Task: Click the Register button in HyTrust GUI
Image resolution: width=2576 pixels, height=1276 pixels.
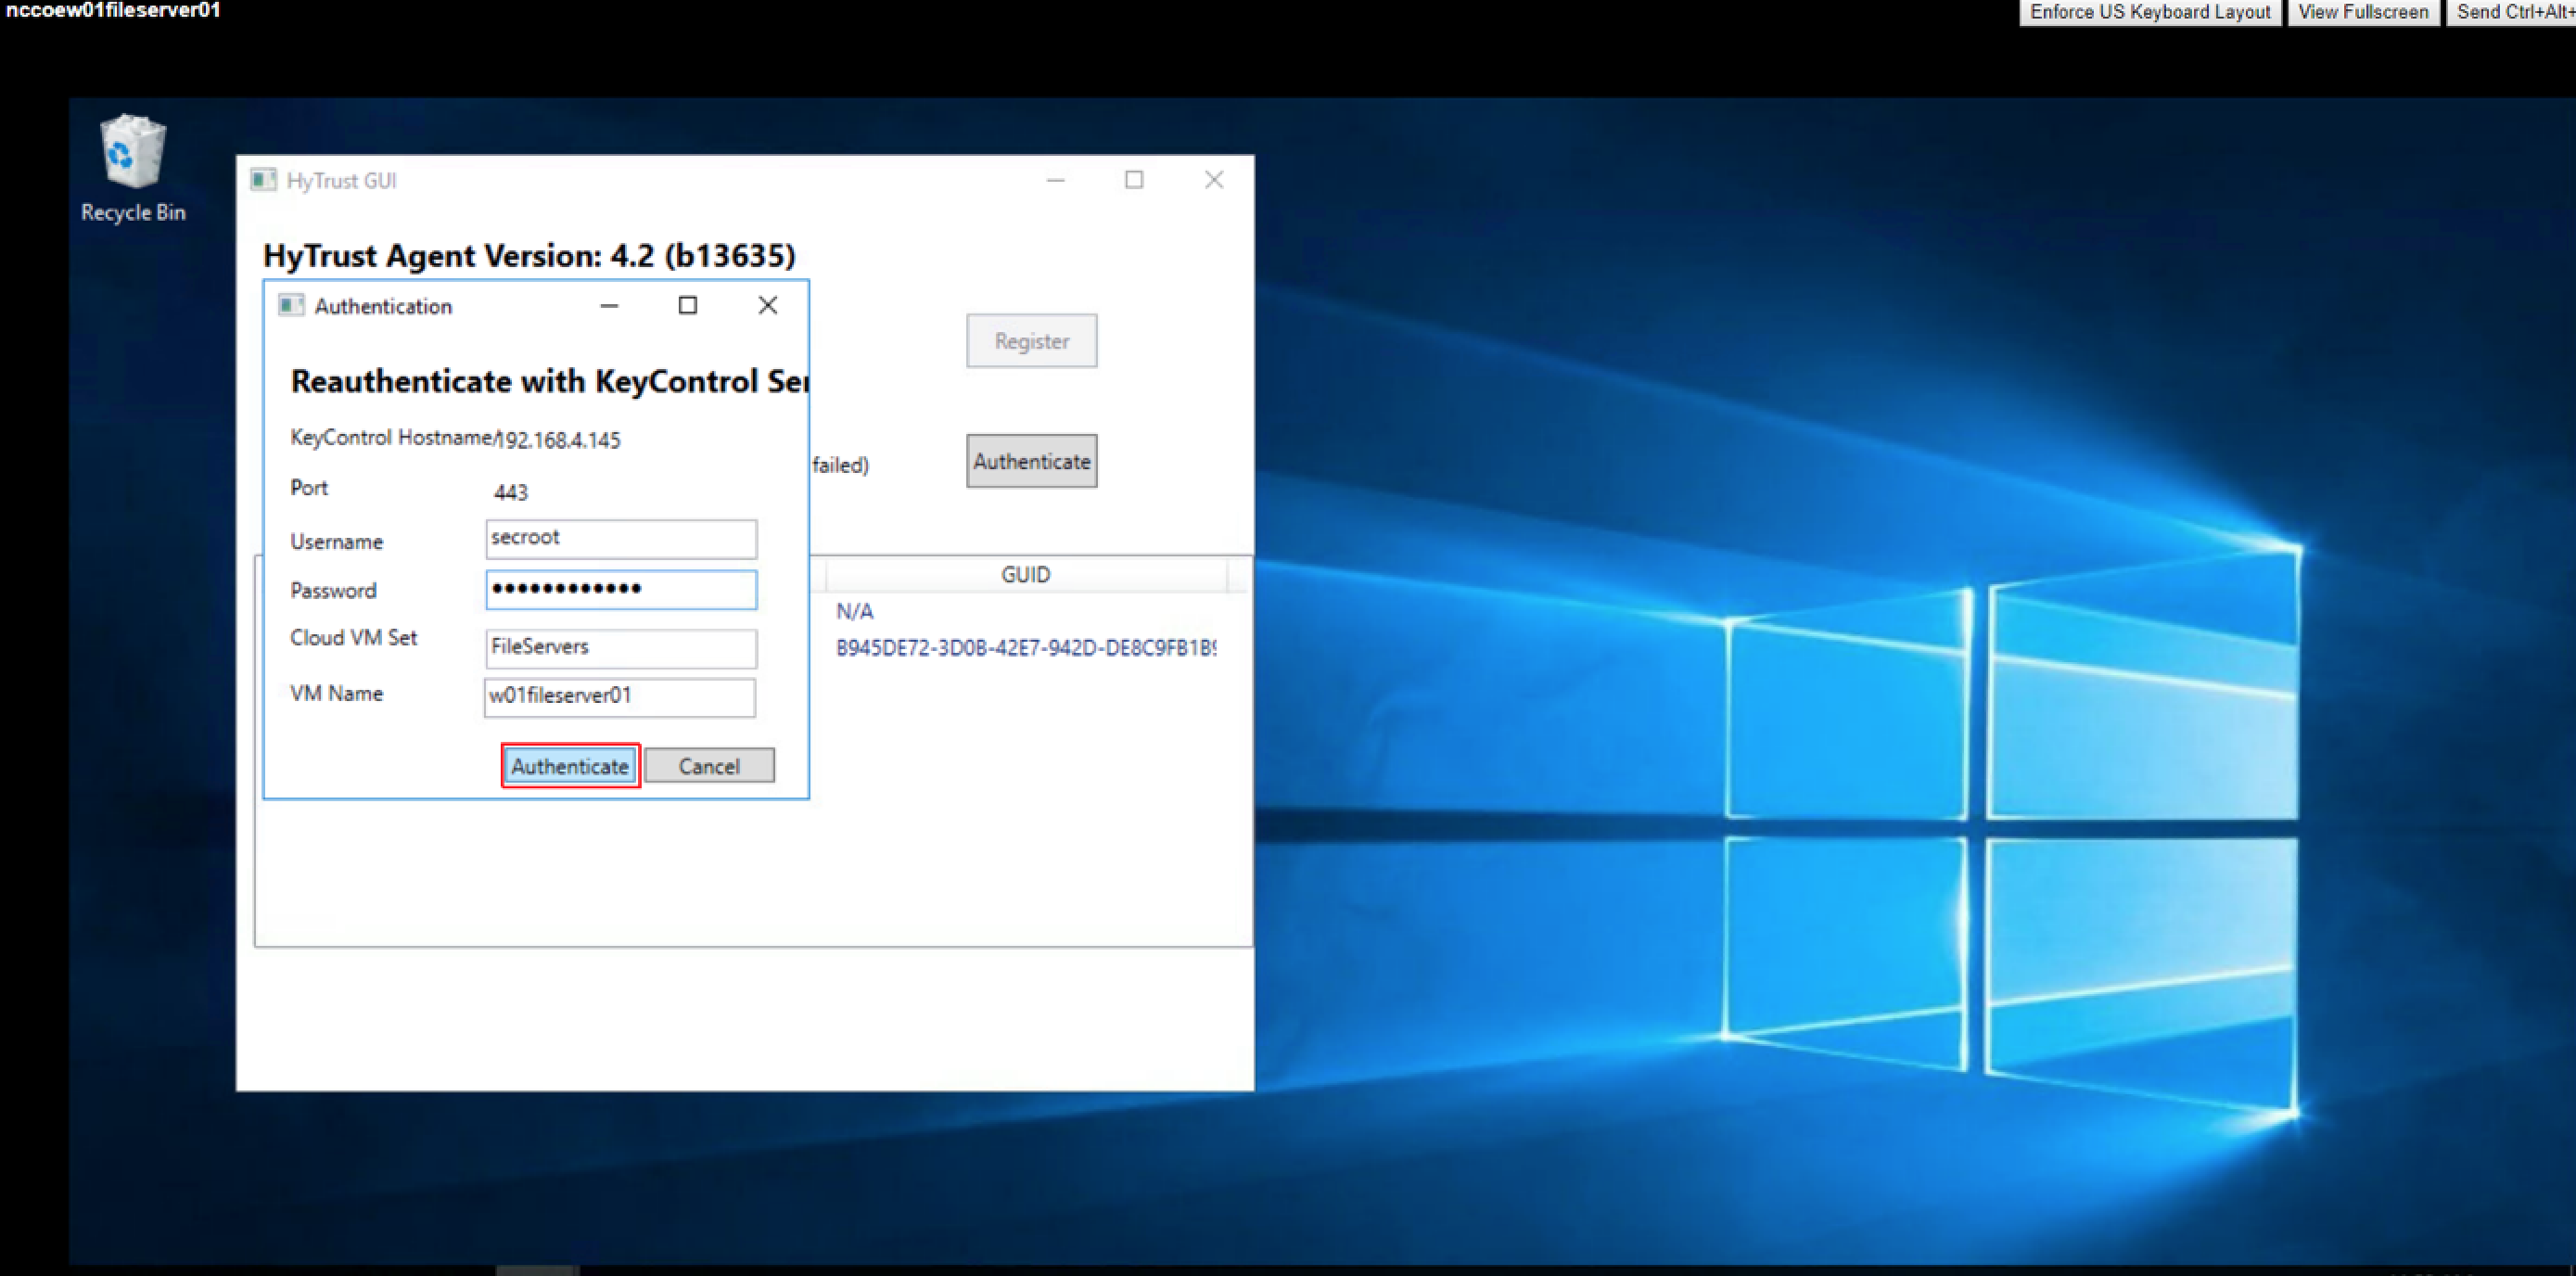Action: (x=1031, y=341)
